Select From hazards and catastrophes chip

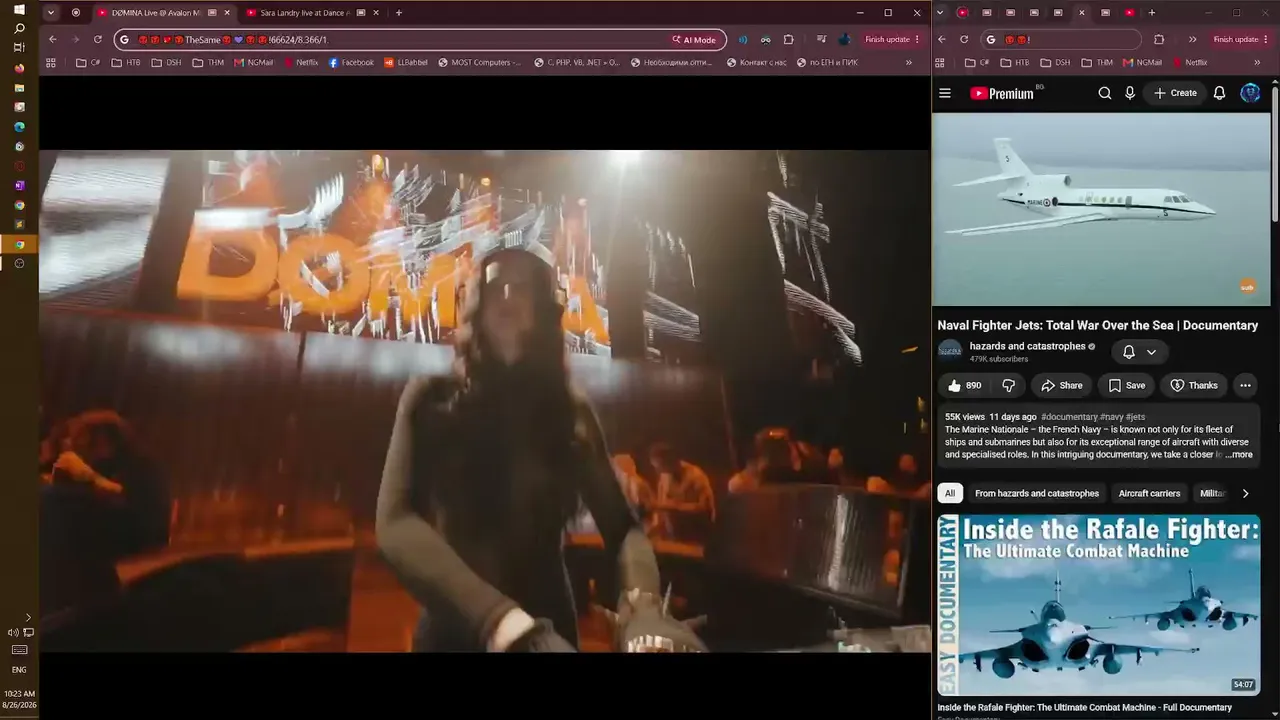tap(1037, 493)
